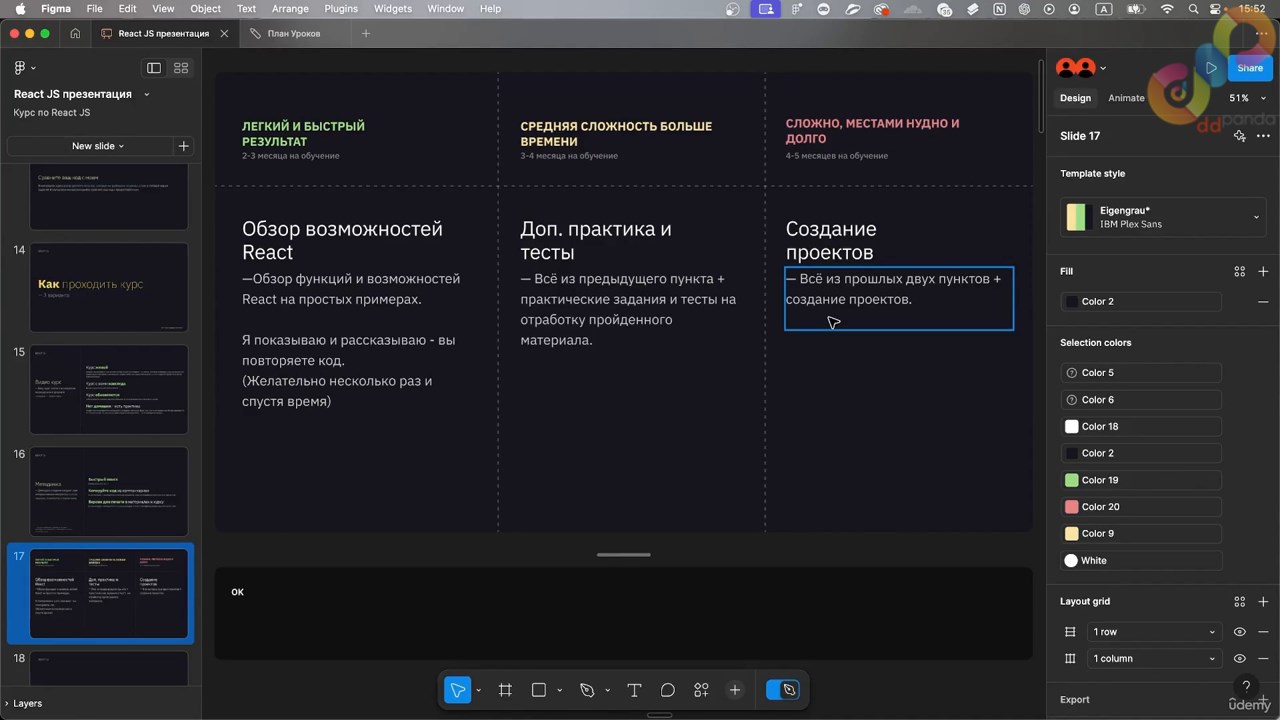Screen dimensions: 1280x720
Task: Open the 1 row grid type dropdown
Action: coord(1155,632)
